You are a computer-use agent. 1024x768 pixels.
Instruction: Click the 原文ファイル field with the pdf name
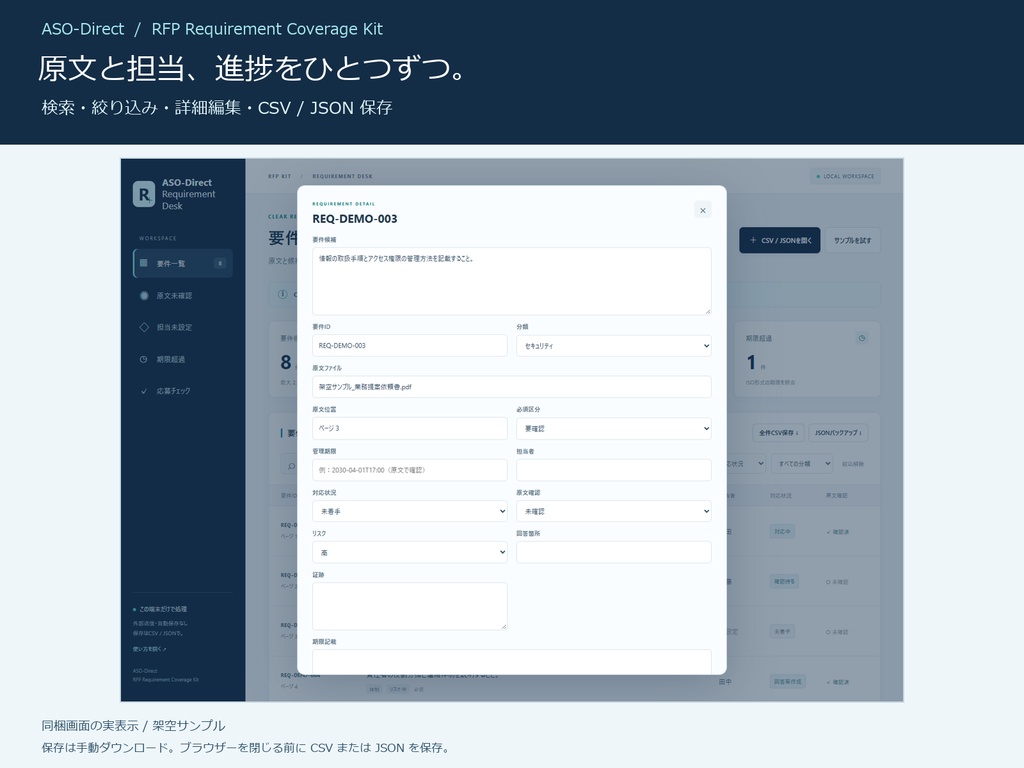click(511, 387)
